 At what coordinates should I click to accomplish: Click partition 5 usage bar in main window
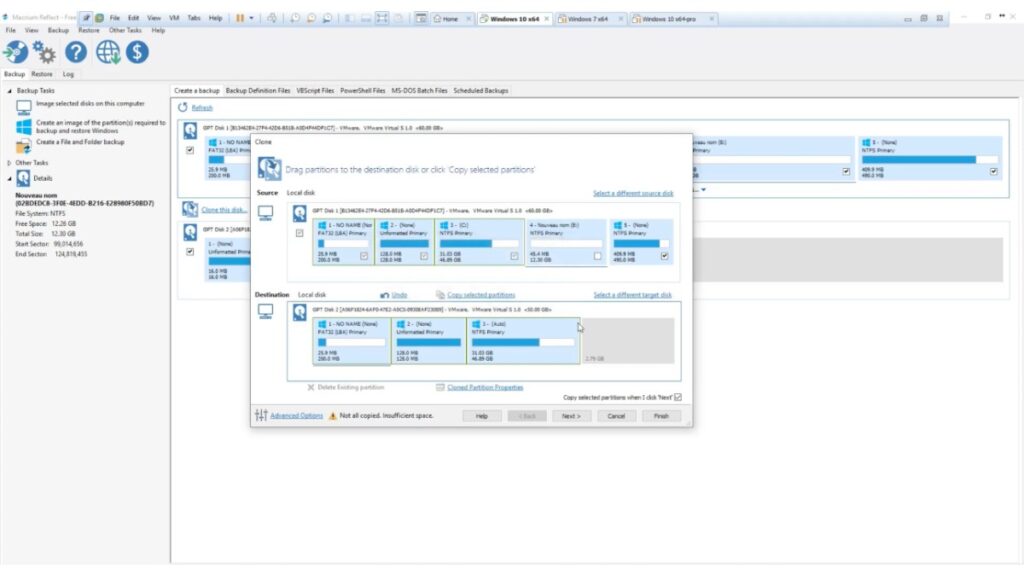pyautogui.click(x=929, y=159)
